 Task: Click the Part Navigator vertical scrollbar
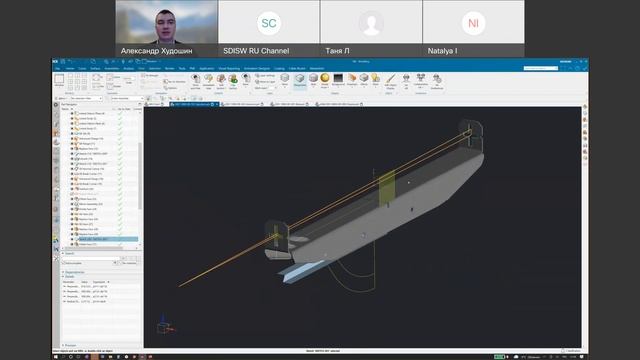140,176
